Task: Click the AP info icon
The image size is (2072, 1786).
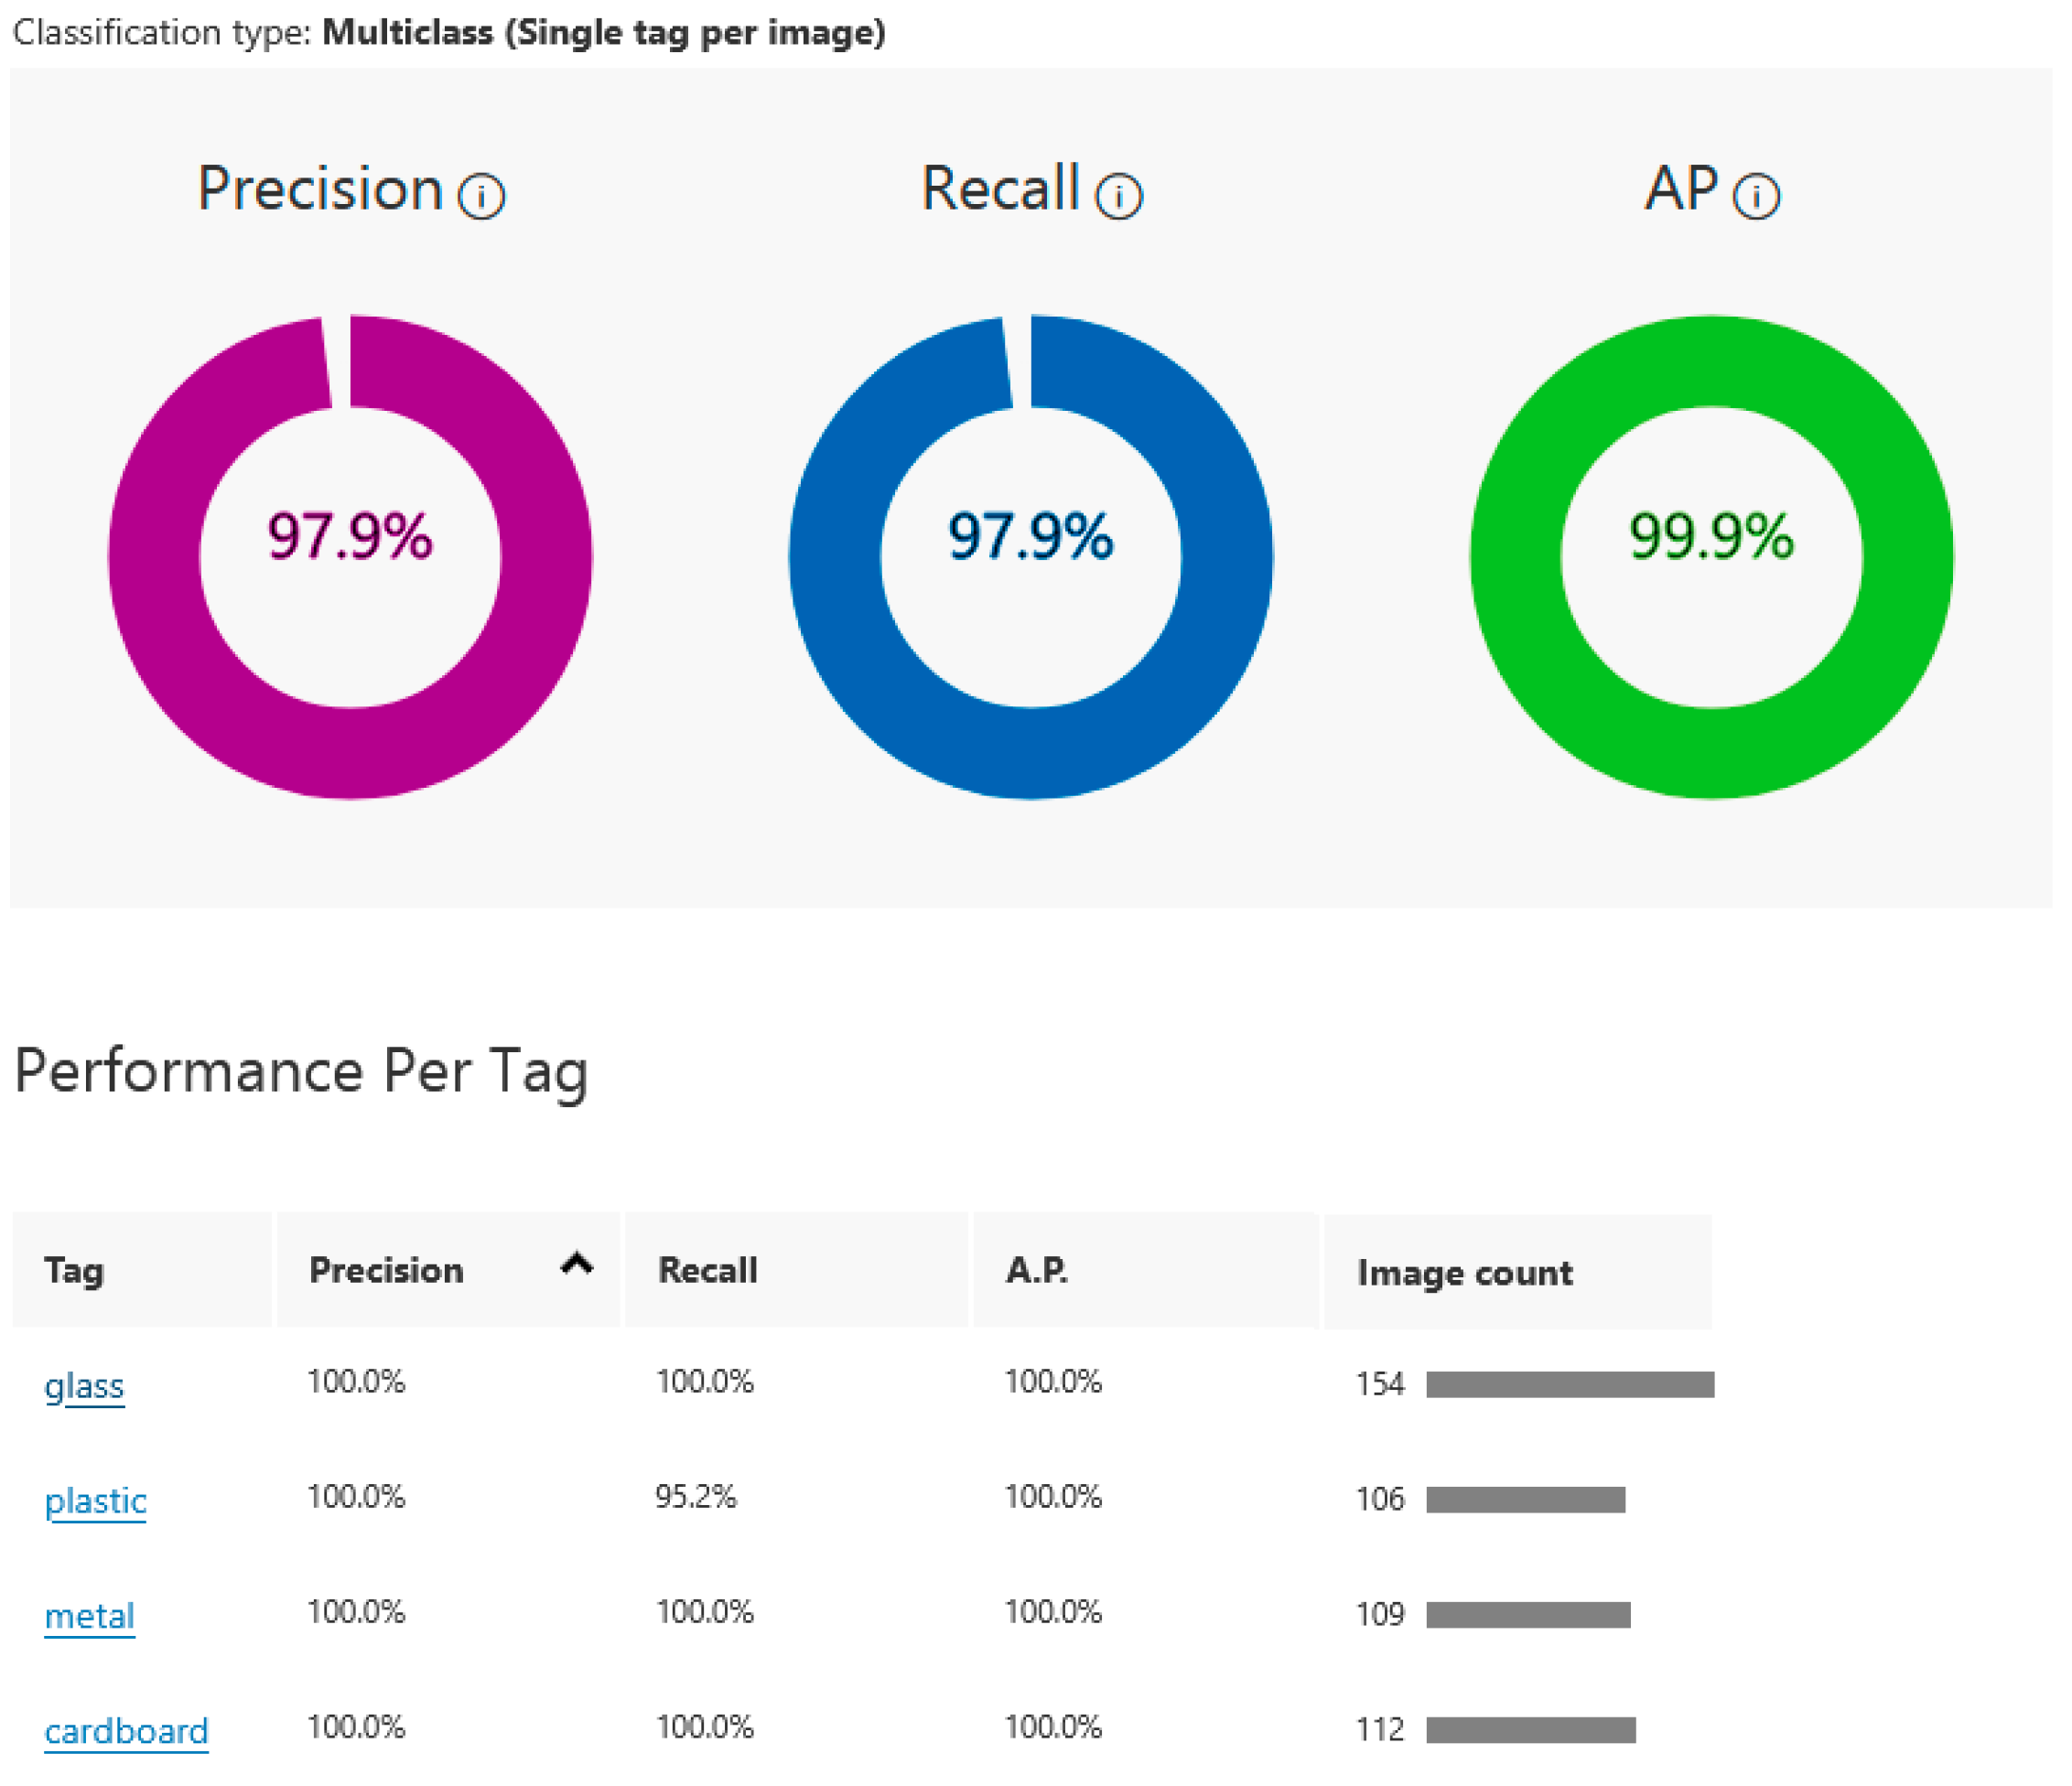Action: coord(1756,196)
